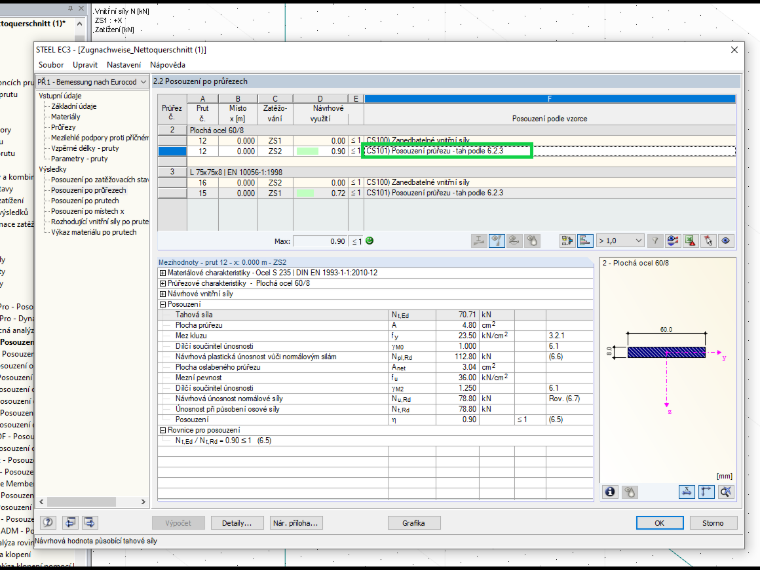Image resolution: width=760 pixels, height=570 pixels.
Task: Go to previous module window arrow icon
Action: click(x=70, y=522)
